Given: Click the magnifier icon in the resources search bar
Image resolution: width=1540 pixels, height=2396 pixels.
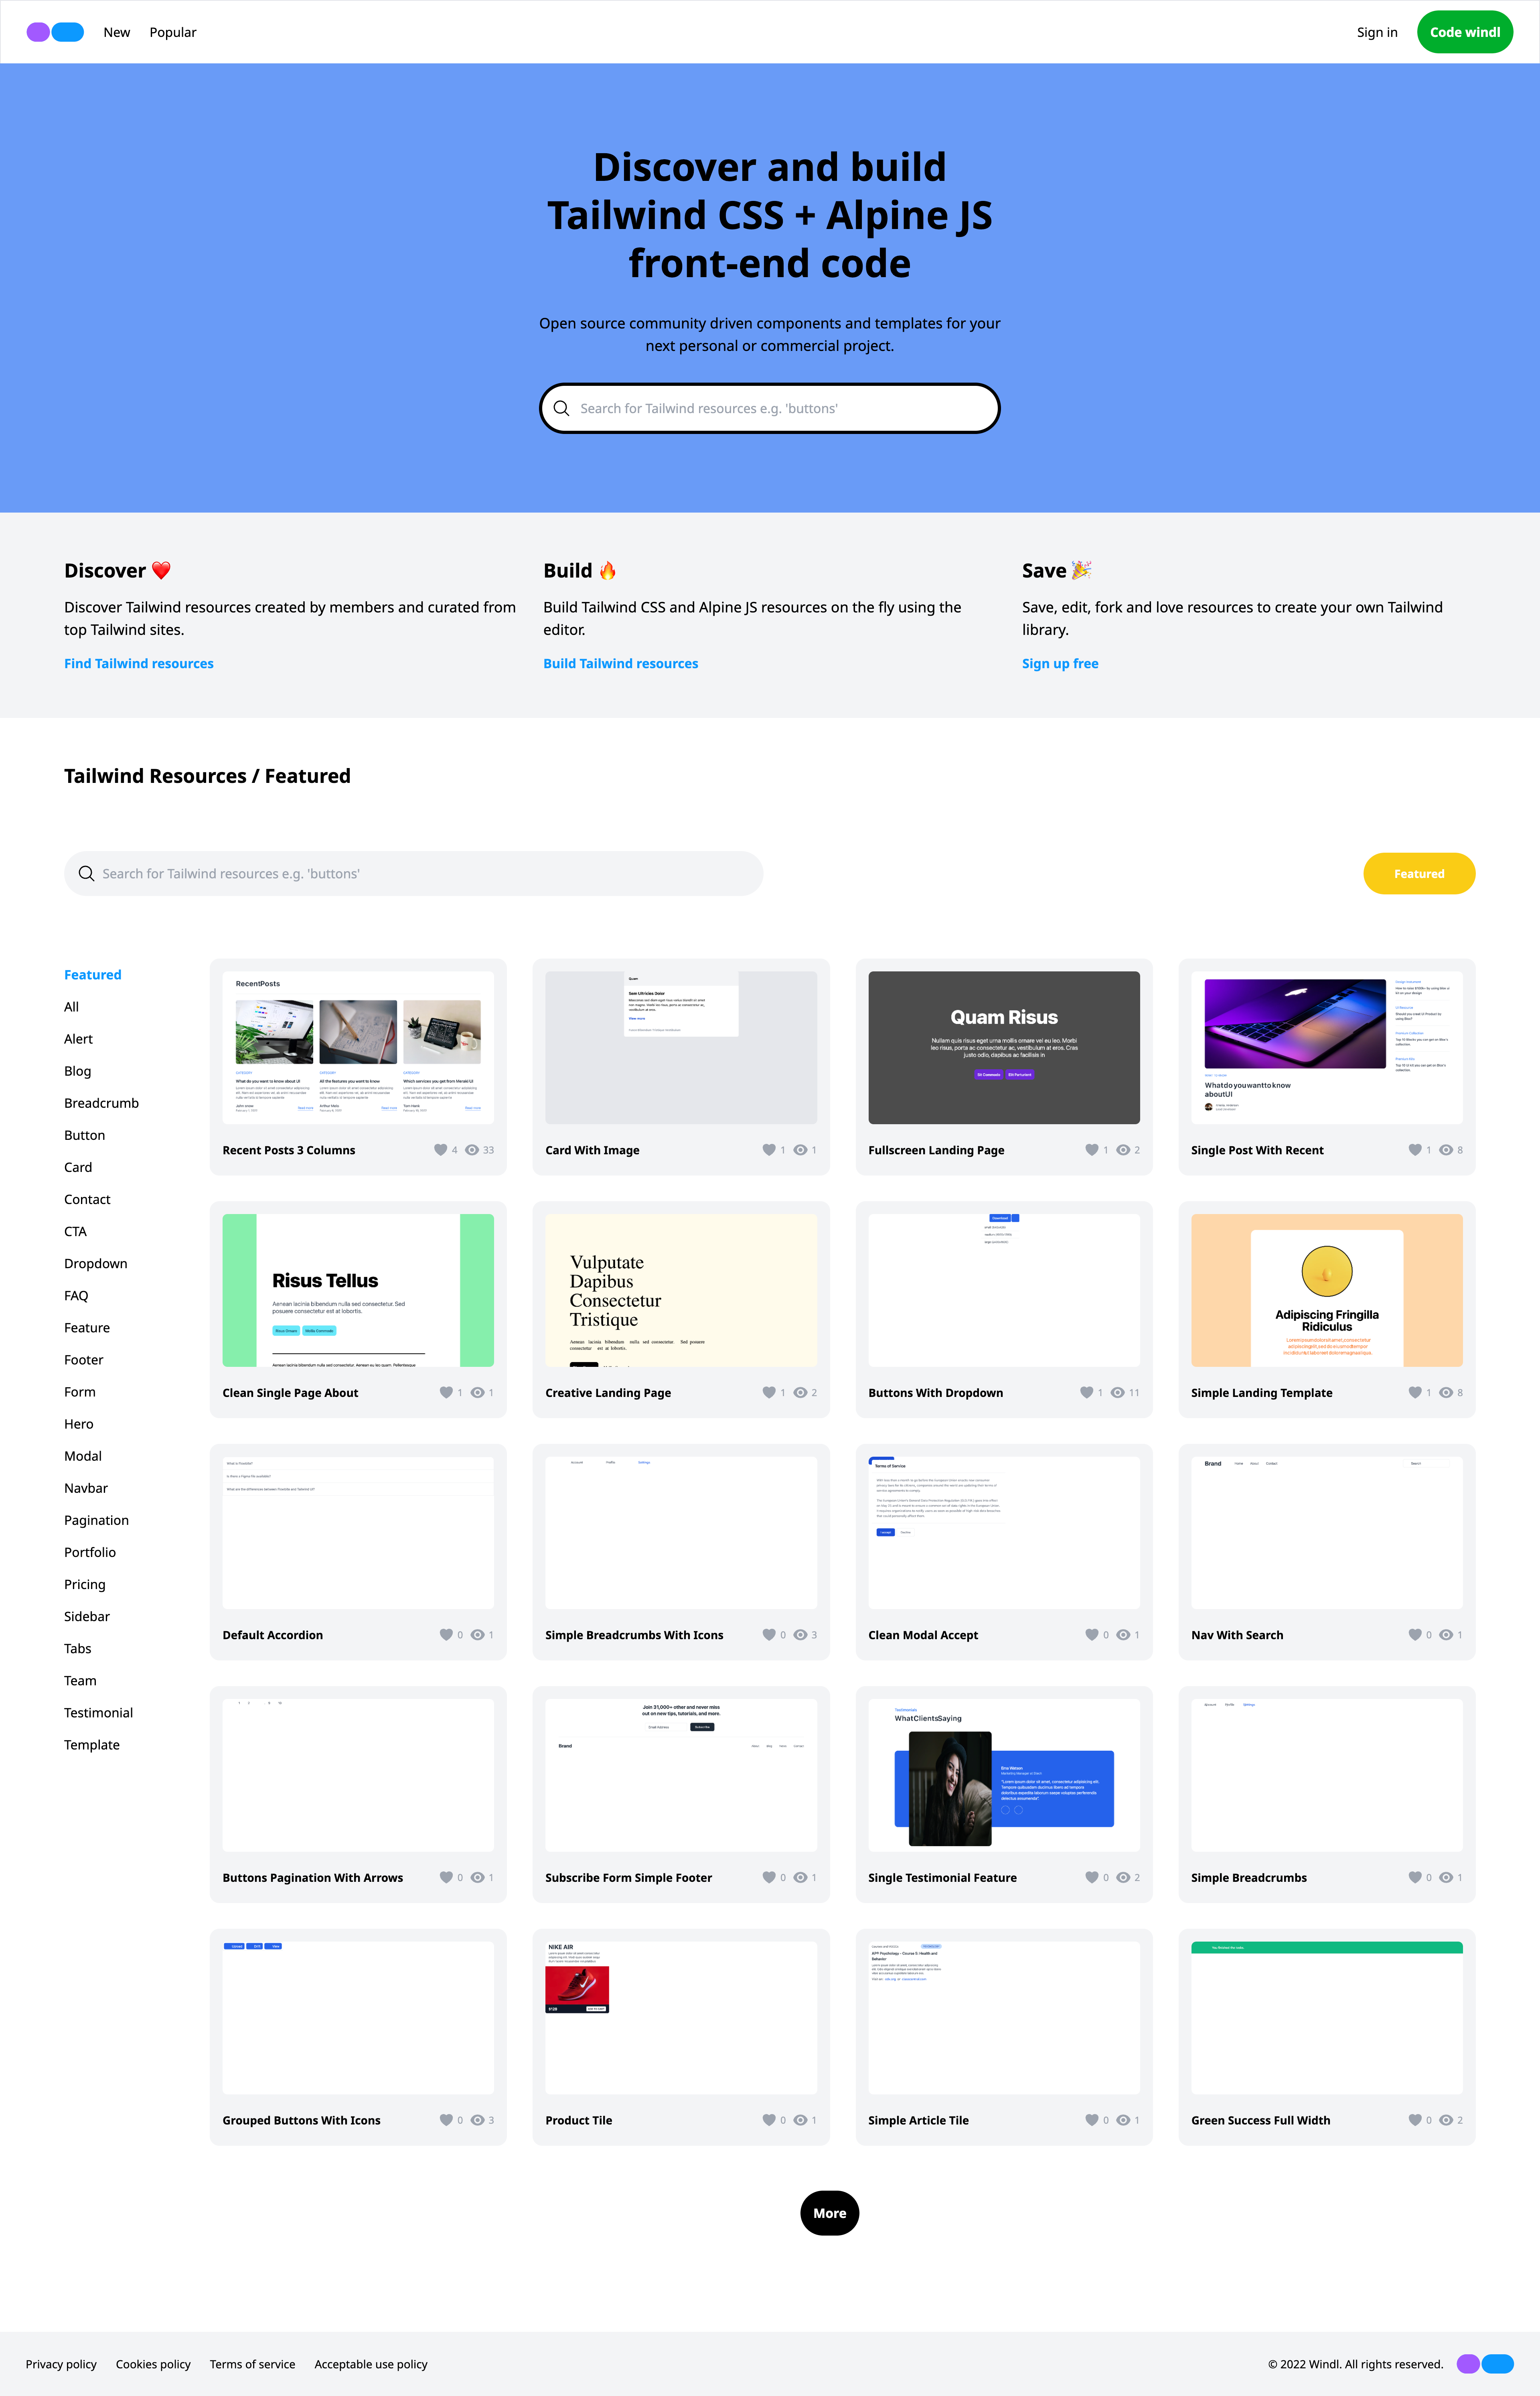Looking at the screenshot, I should [x=87, y=873].
